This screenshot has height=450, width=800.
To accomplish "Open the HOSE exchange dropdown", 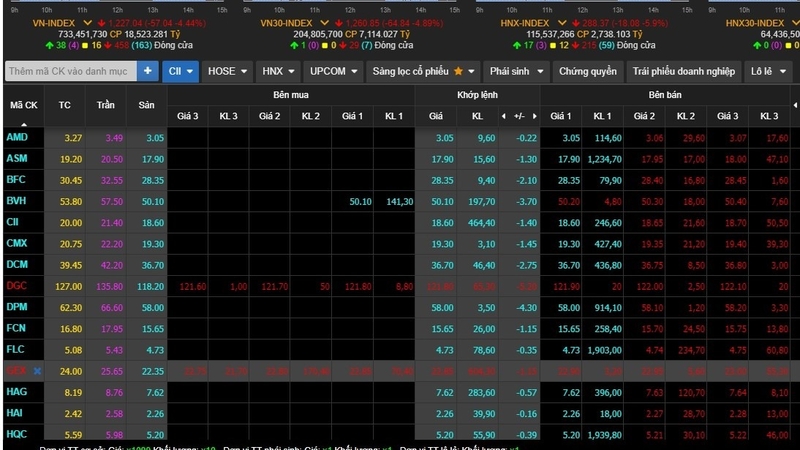I will point(227,71).
